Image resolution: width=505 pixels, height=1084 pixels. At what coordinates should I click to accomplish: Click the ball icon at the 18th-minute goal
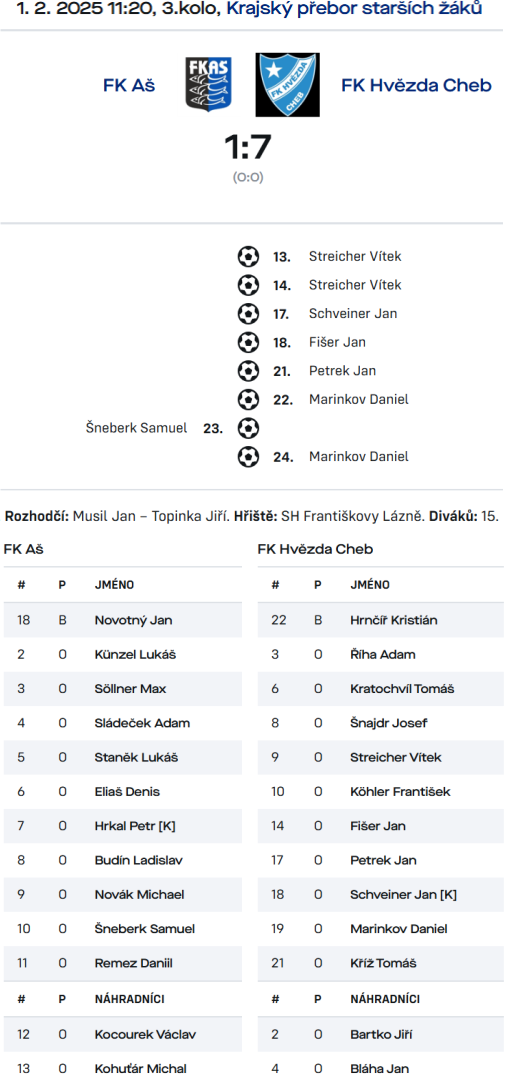click(x=248, y=342)
